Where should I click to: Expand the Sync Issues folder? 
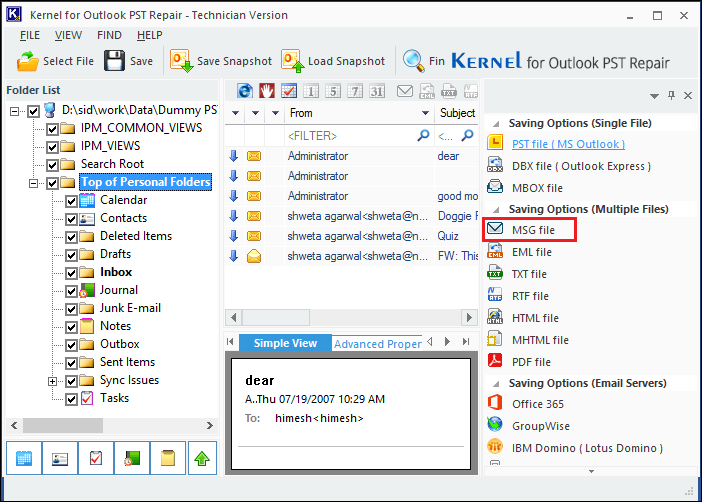[x=52, y=381]
